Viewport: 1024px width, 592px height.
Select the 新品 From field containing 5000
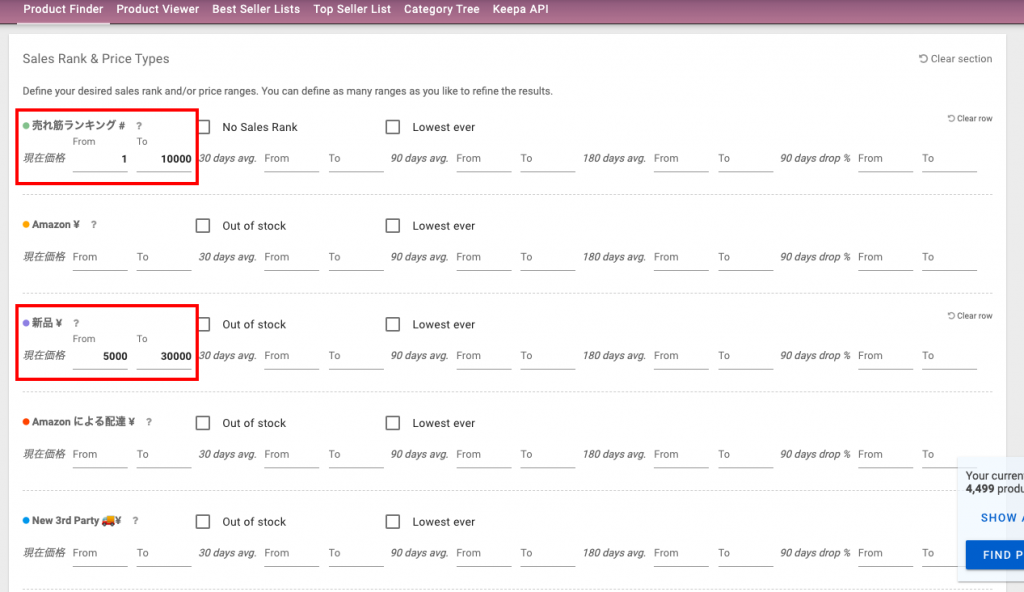click(100, 356)
